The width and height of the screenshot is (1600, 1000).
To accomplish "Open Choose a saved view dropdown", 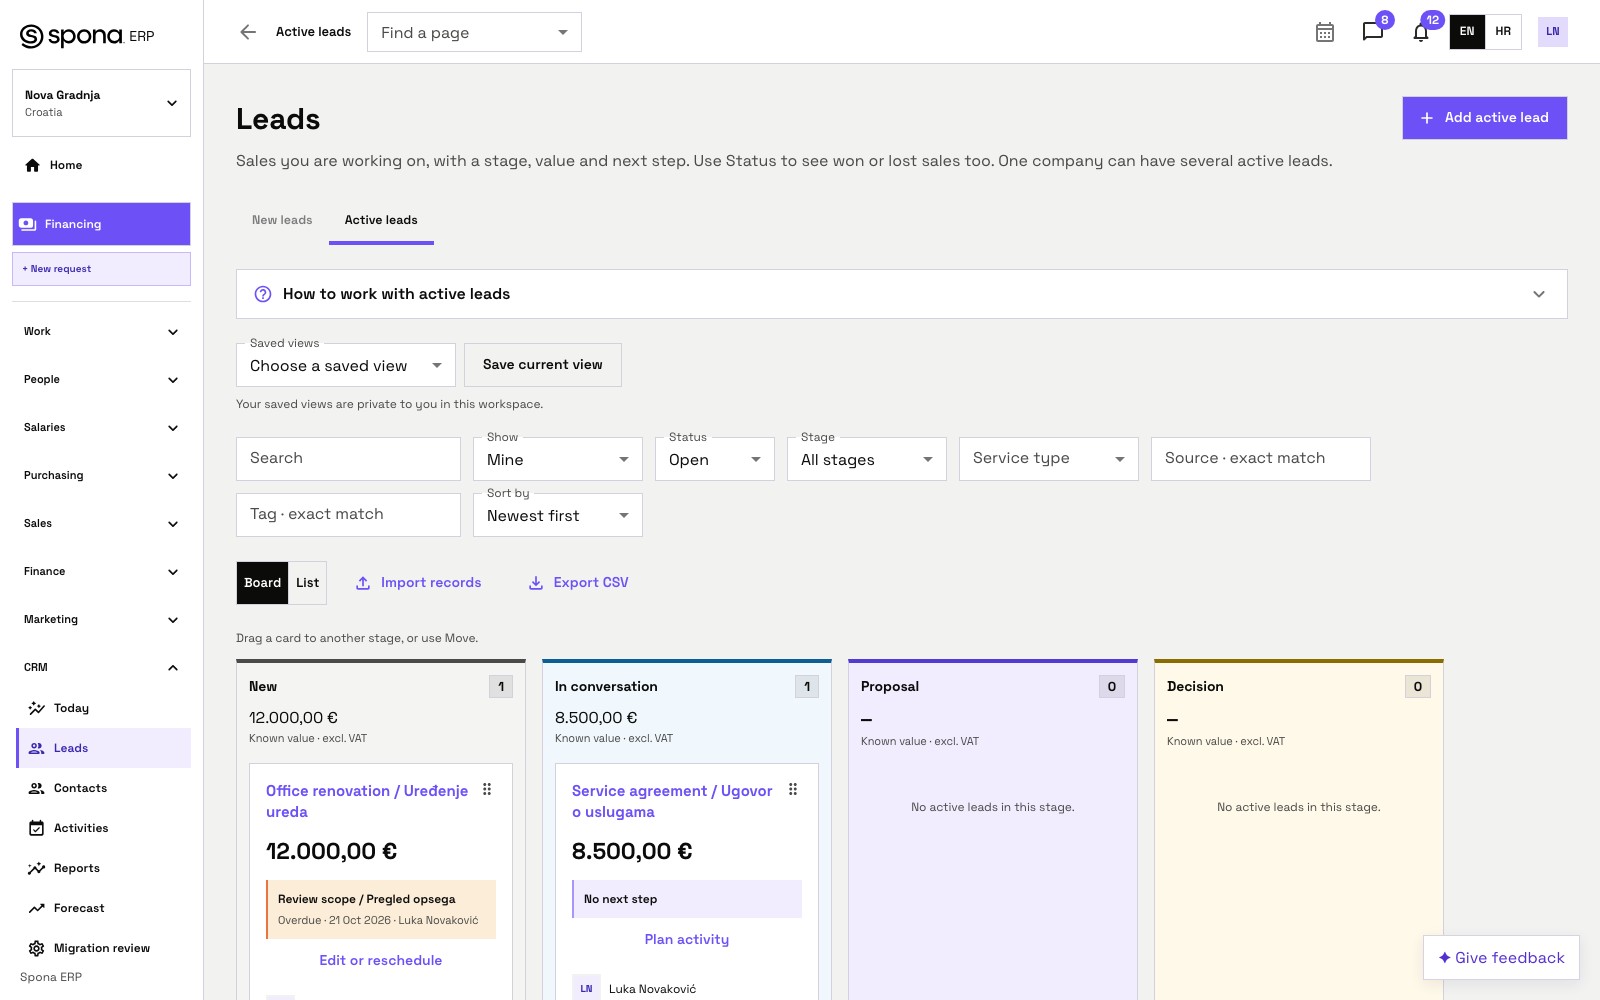I will (x=346, y=365).
